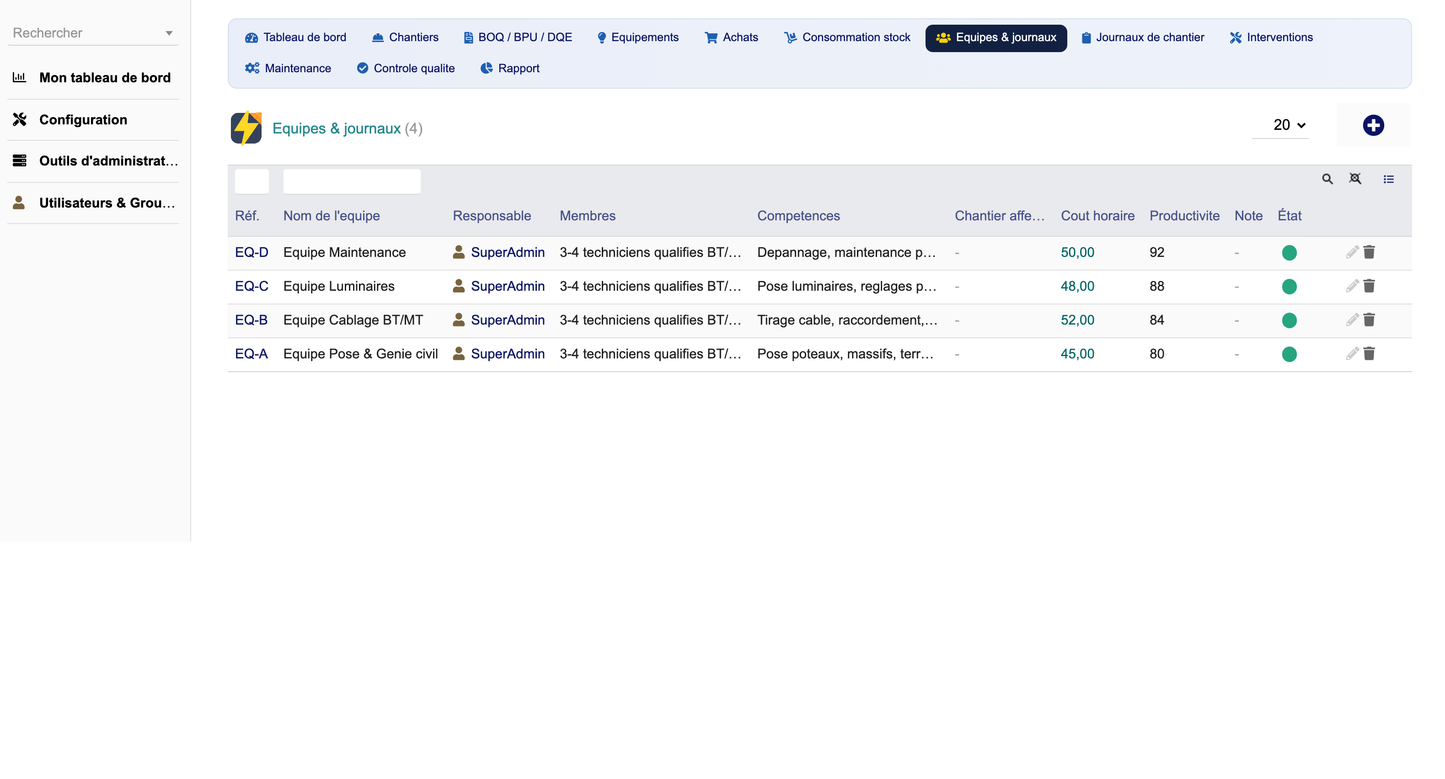Edit Equipe Luminaires with pencil icon
Viewport: 1445px width, 779px height.
[1352, 286]
